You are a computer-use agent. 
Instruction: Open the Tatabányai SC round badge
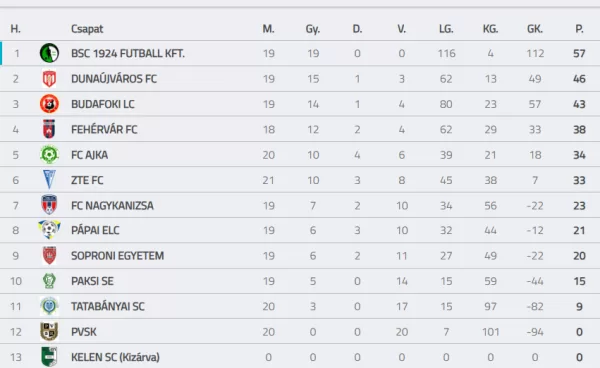pos(49,306)
